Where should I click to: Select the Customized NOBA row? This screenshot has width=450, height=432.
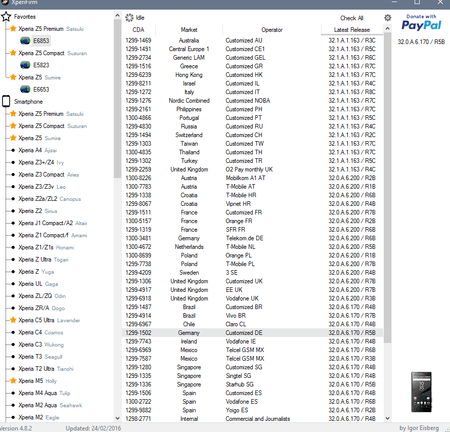pos(253,101)
